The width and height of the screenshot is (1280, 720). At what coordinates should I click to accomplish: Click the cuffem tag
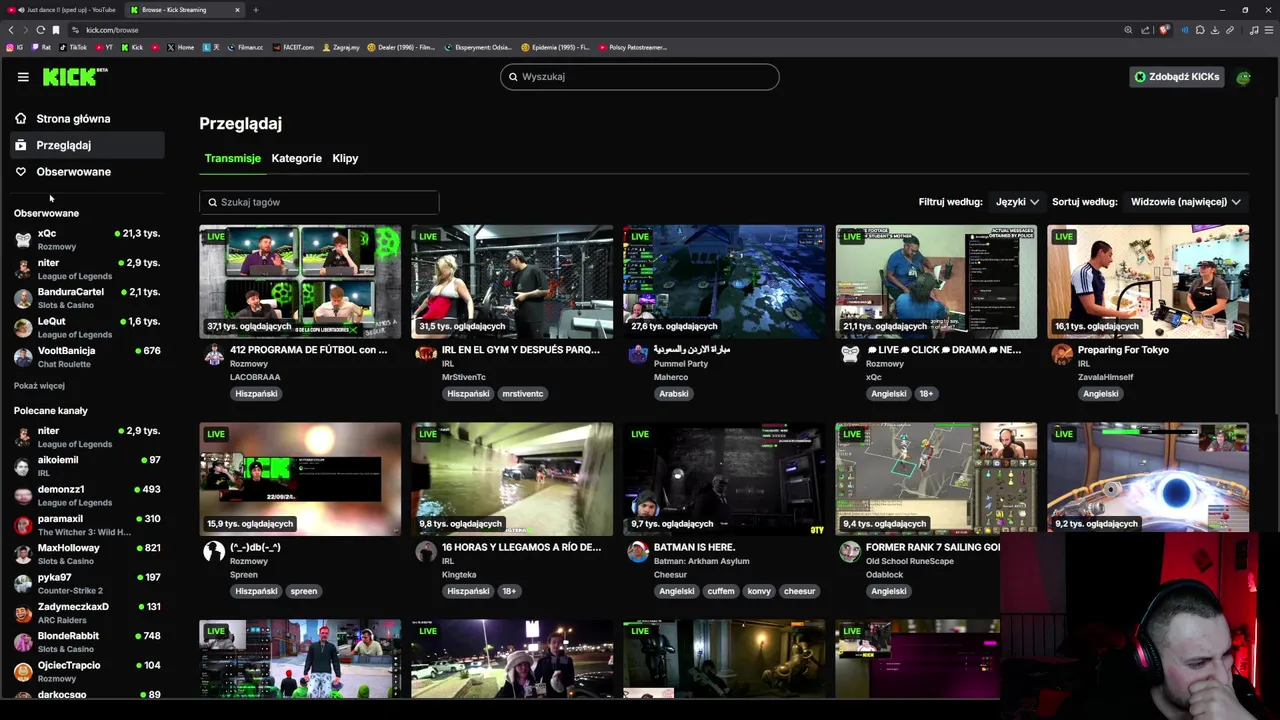tap(720, 591)
